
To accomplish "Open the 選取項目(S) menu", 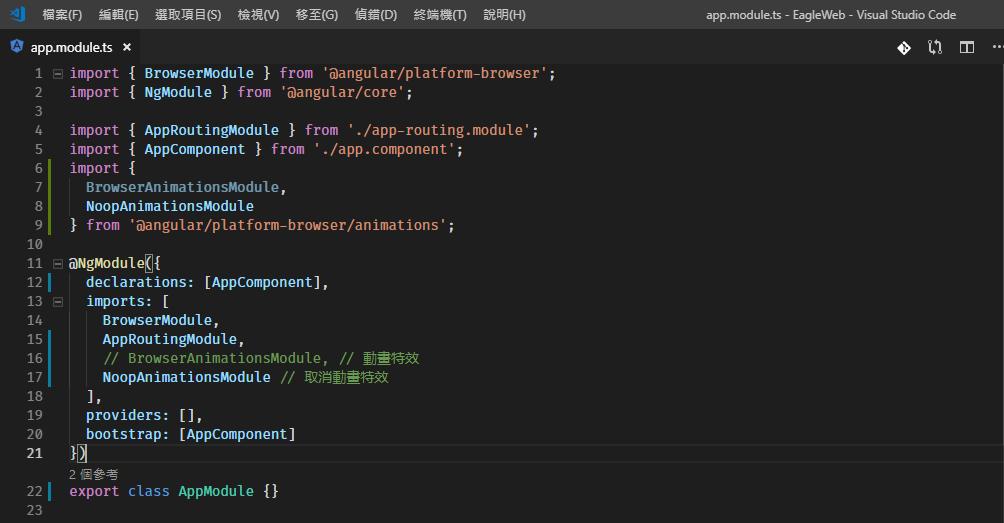I will tap(188, 14).
